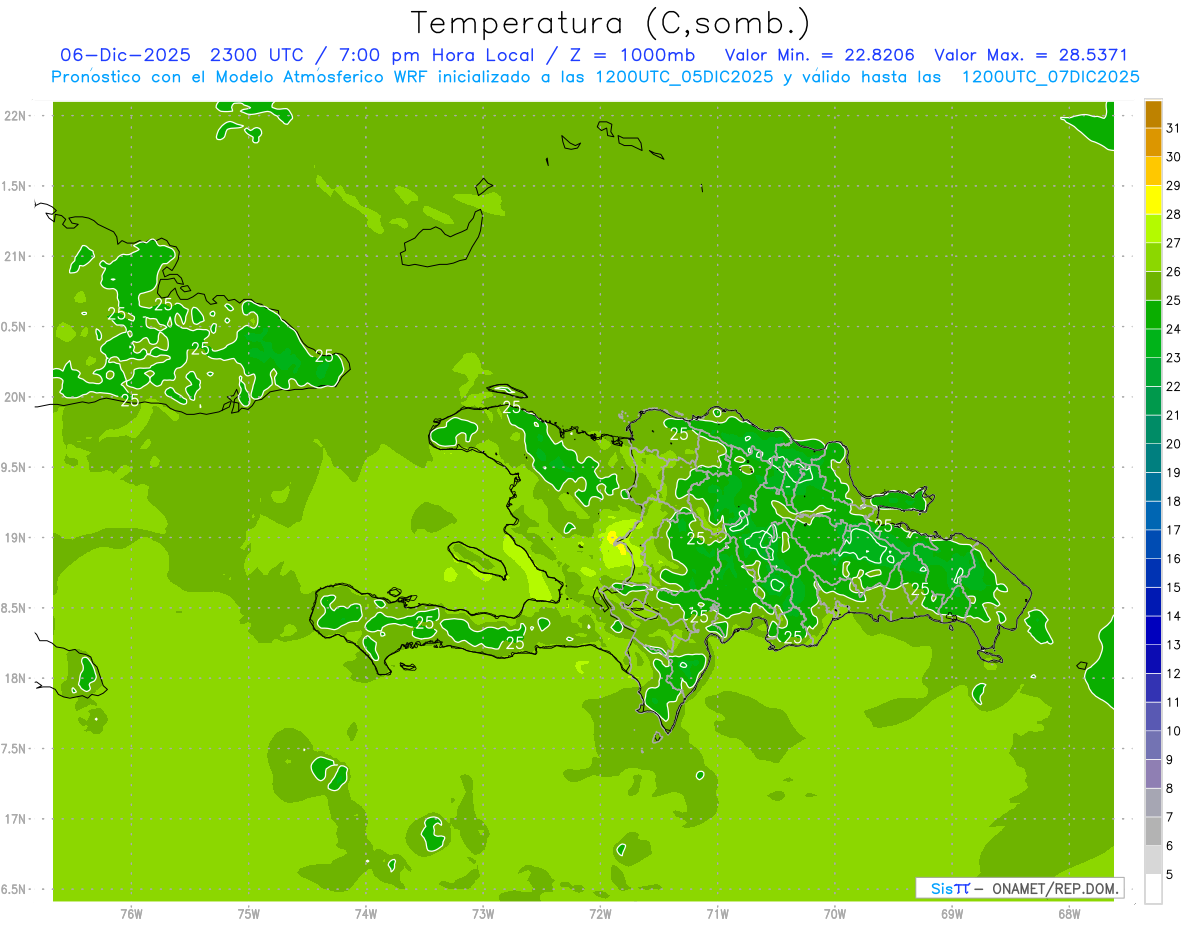Click the colorbar scale value '18'
Viewport: 1200px width, 927px height.
pyautogui.click(x=1174, y=501)
